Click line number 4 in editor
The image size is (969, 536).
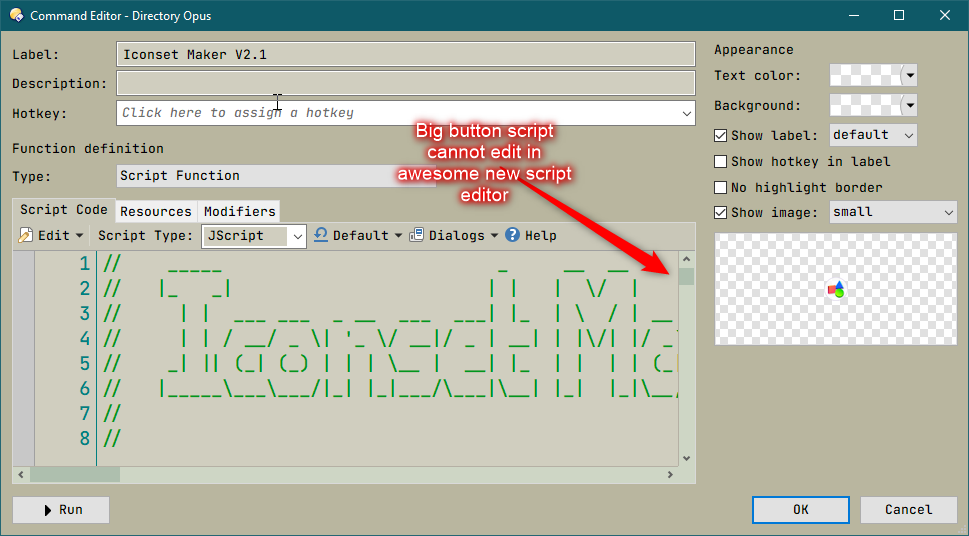click(x=85, y=339)
